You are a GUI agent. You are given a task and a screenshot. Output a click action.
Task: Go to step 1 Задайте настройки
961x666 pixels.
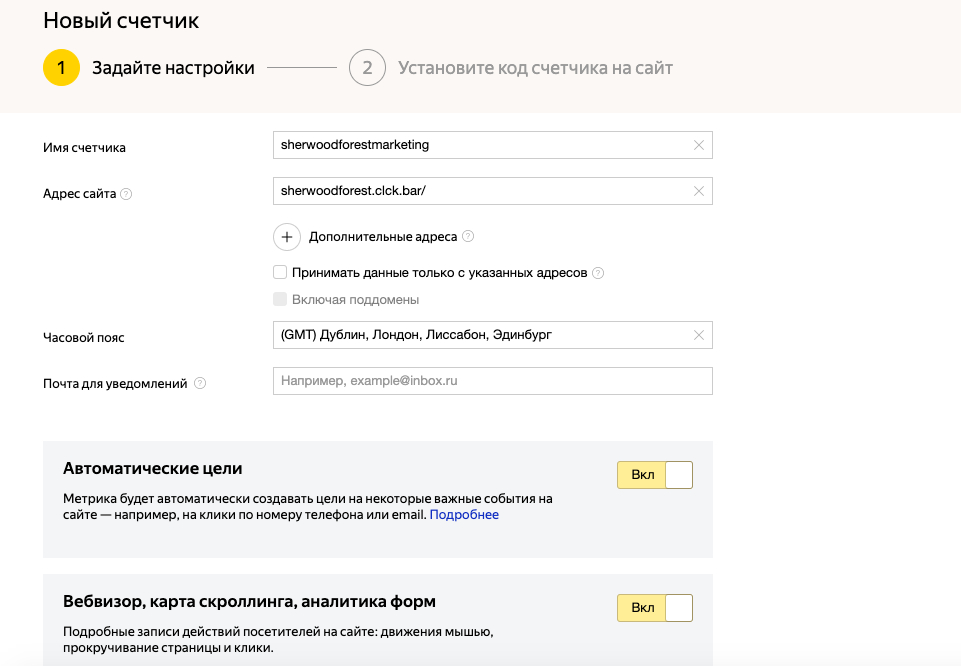click(x=61, y=68)
